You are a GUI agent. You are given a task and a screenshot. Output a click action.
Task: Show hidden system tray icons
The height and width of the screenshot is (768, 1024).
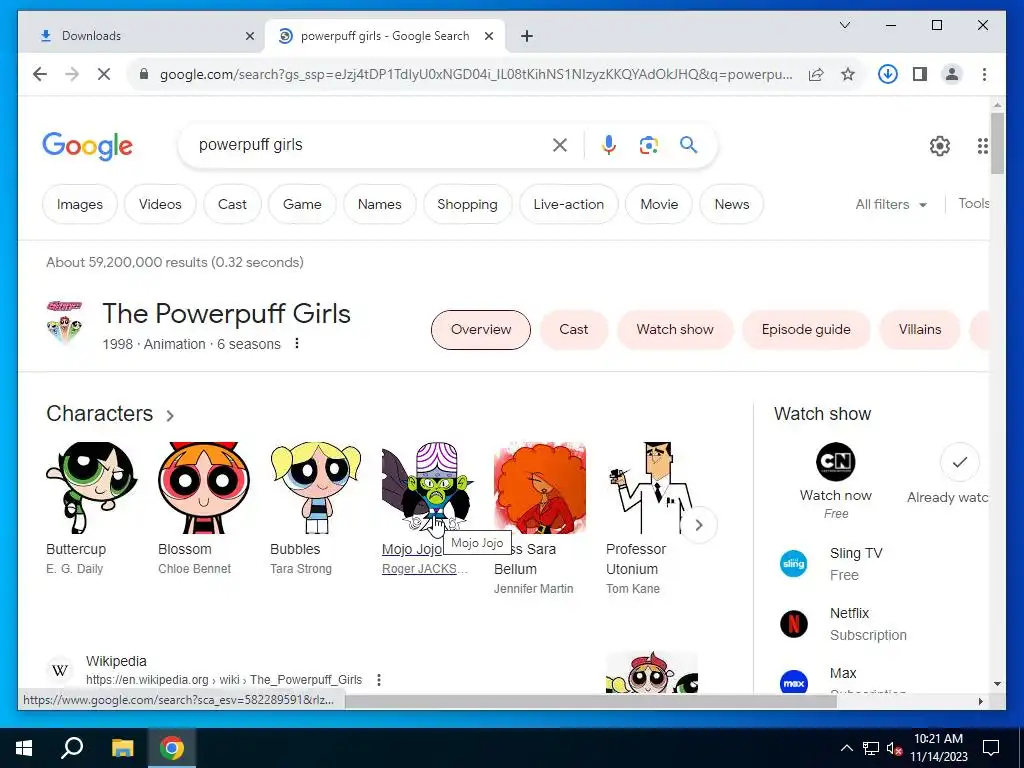point(846,748)
